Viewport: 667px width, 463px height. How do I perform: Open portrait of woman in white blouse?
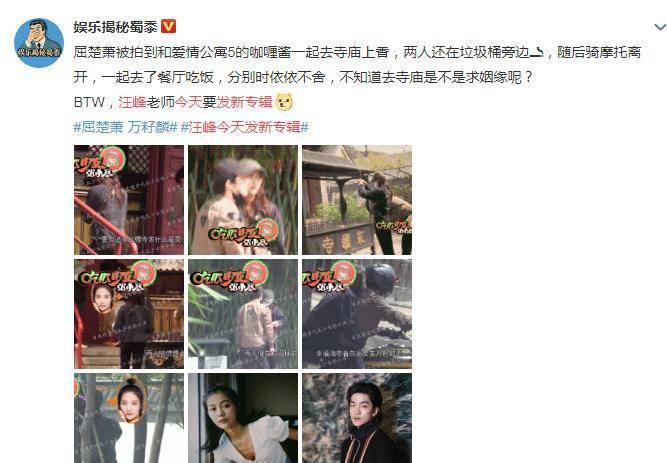tap(243, 418)
